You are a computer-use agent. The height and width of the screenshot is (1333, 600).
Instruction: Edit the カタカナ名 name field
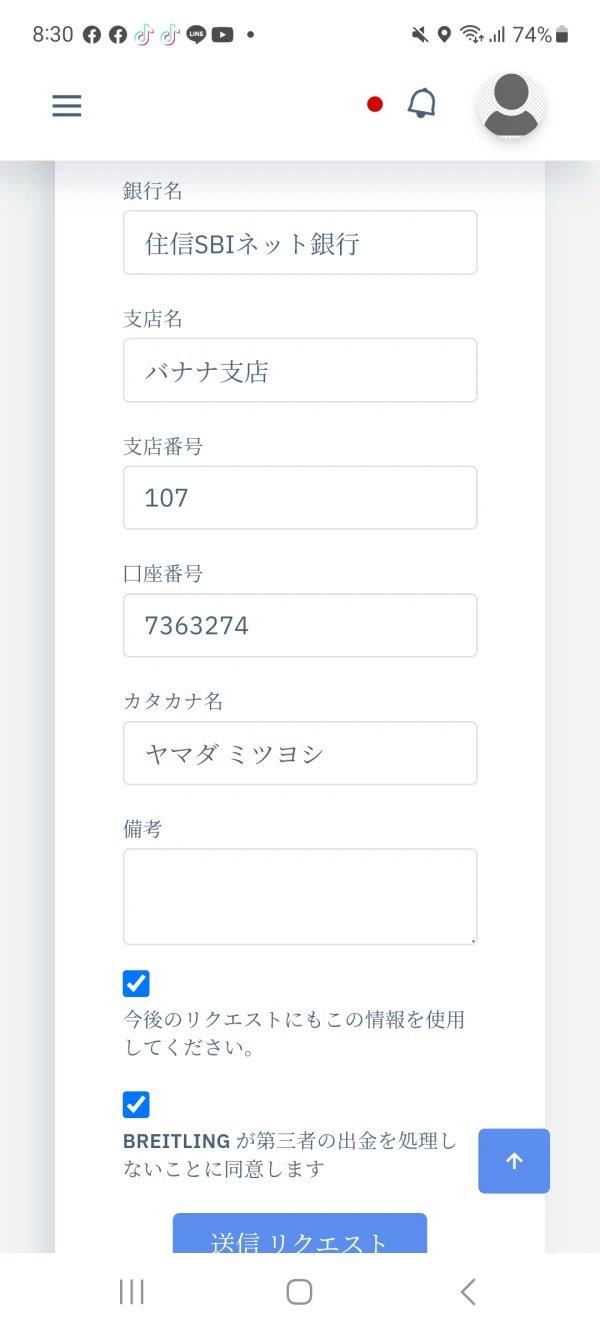299,753
